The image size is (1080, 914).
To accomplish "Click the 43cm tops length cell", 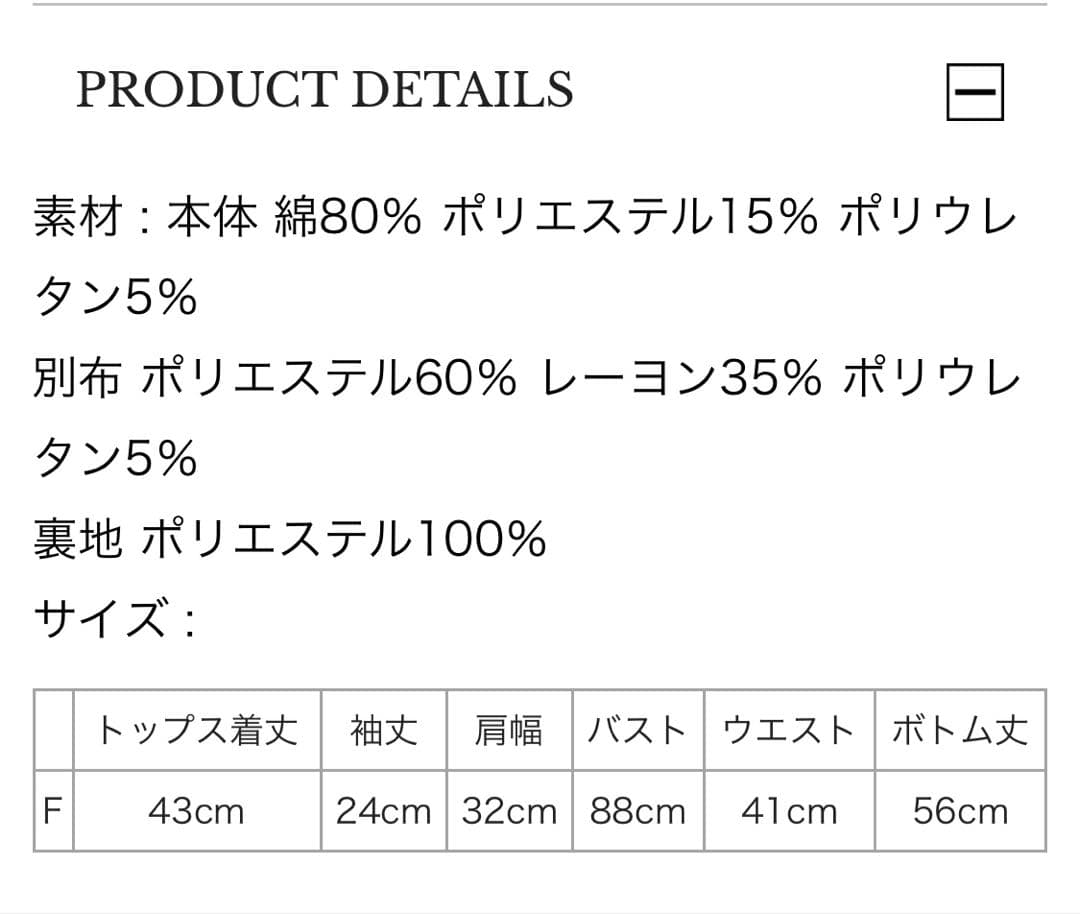I will 197,811.
